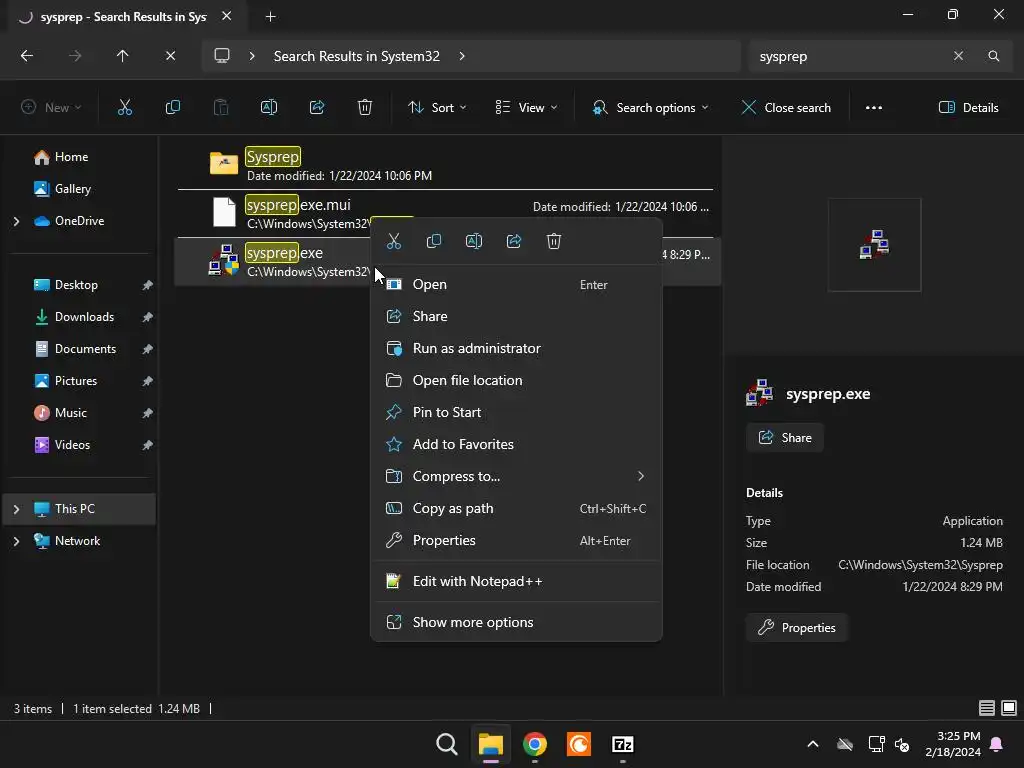Toggle the Details pane button
This screenshot has width=1024, height=768.
click(x=968, y=108)
